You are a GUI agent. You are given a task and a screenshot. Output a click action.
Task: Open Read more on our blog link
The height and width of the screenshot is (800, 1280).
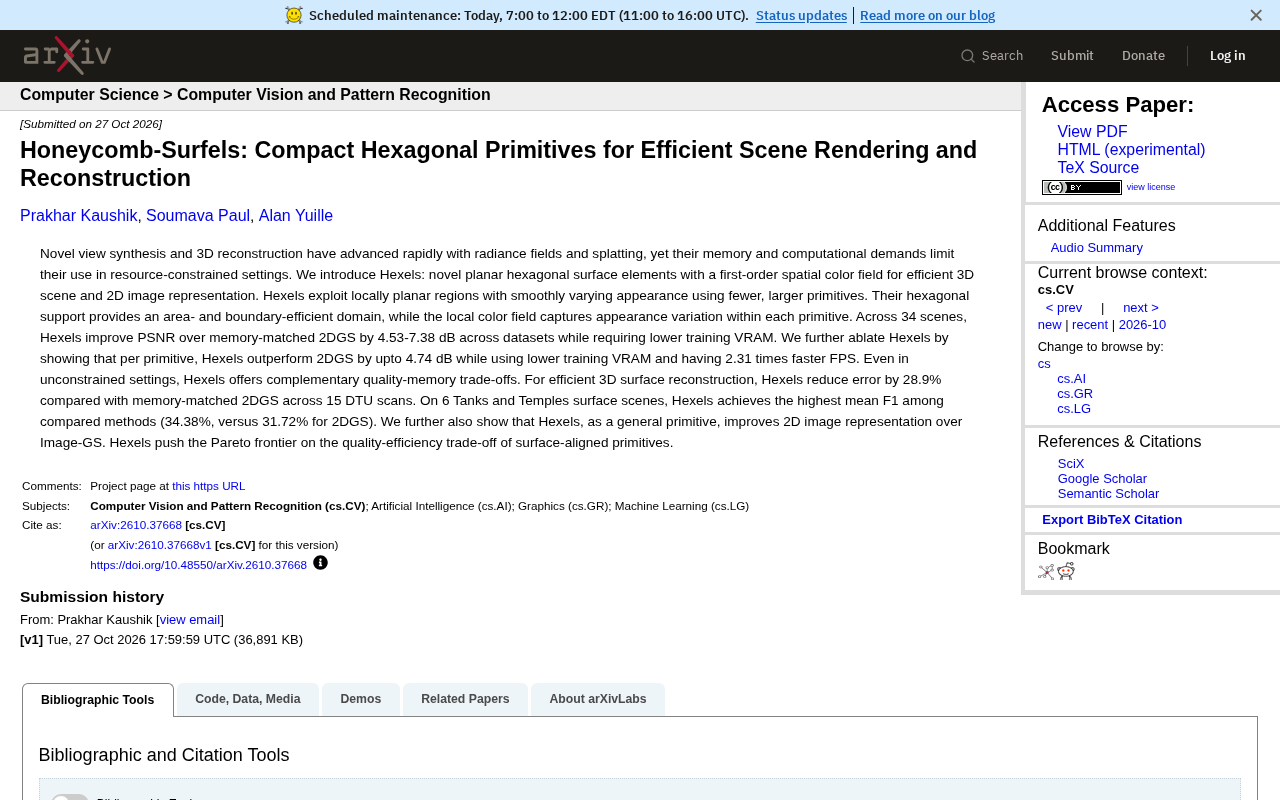(x=927, y=15)
